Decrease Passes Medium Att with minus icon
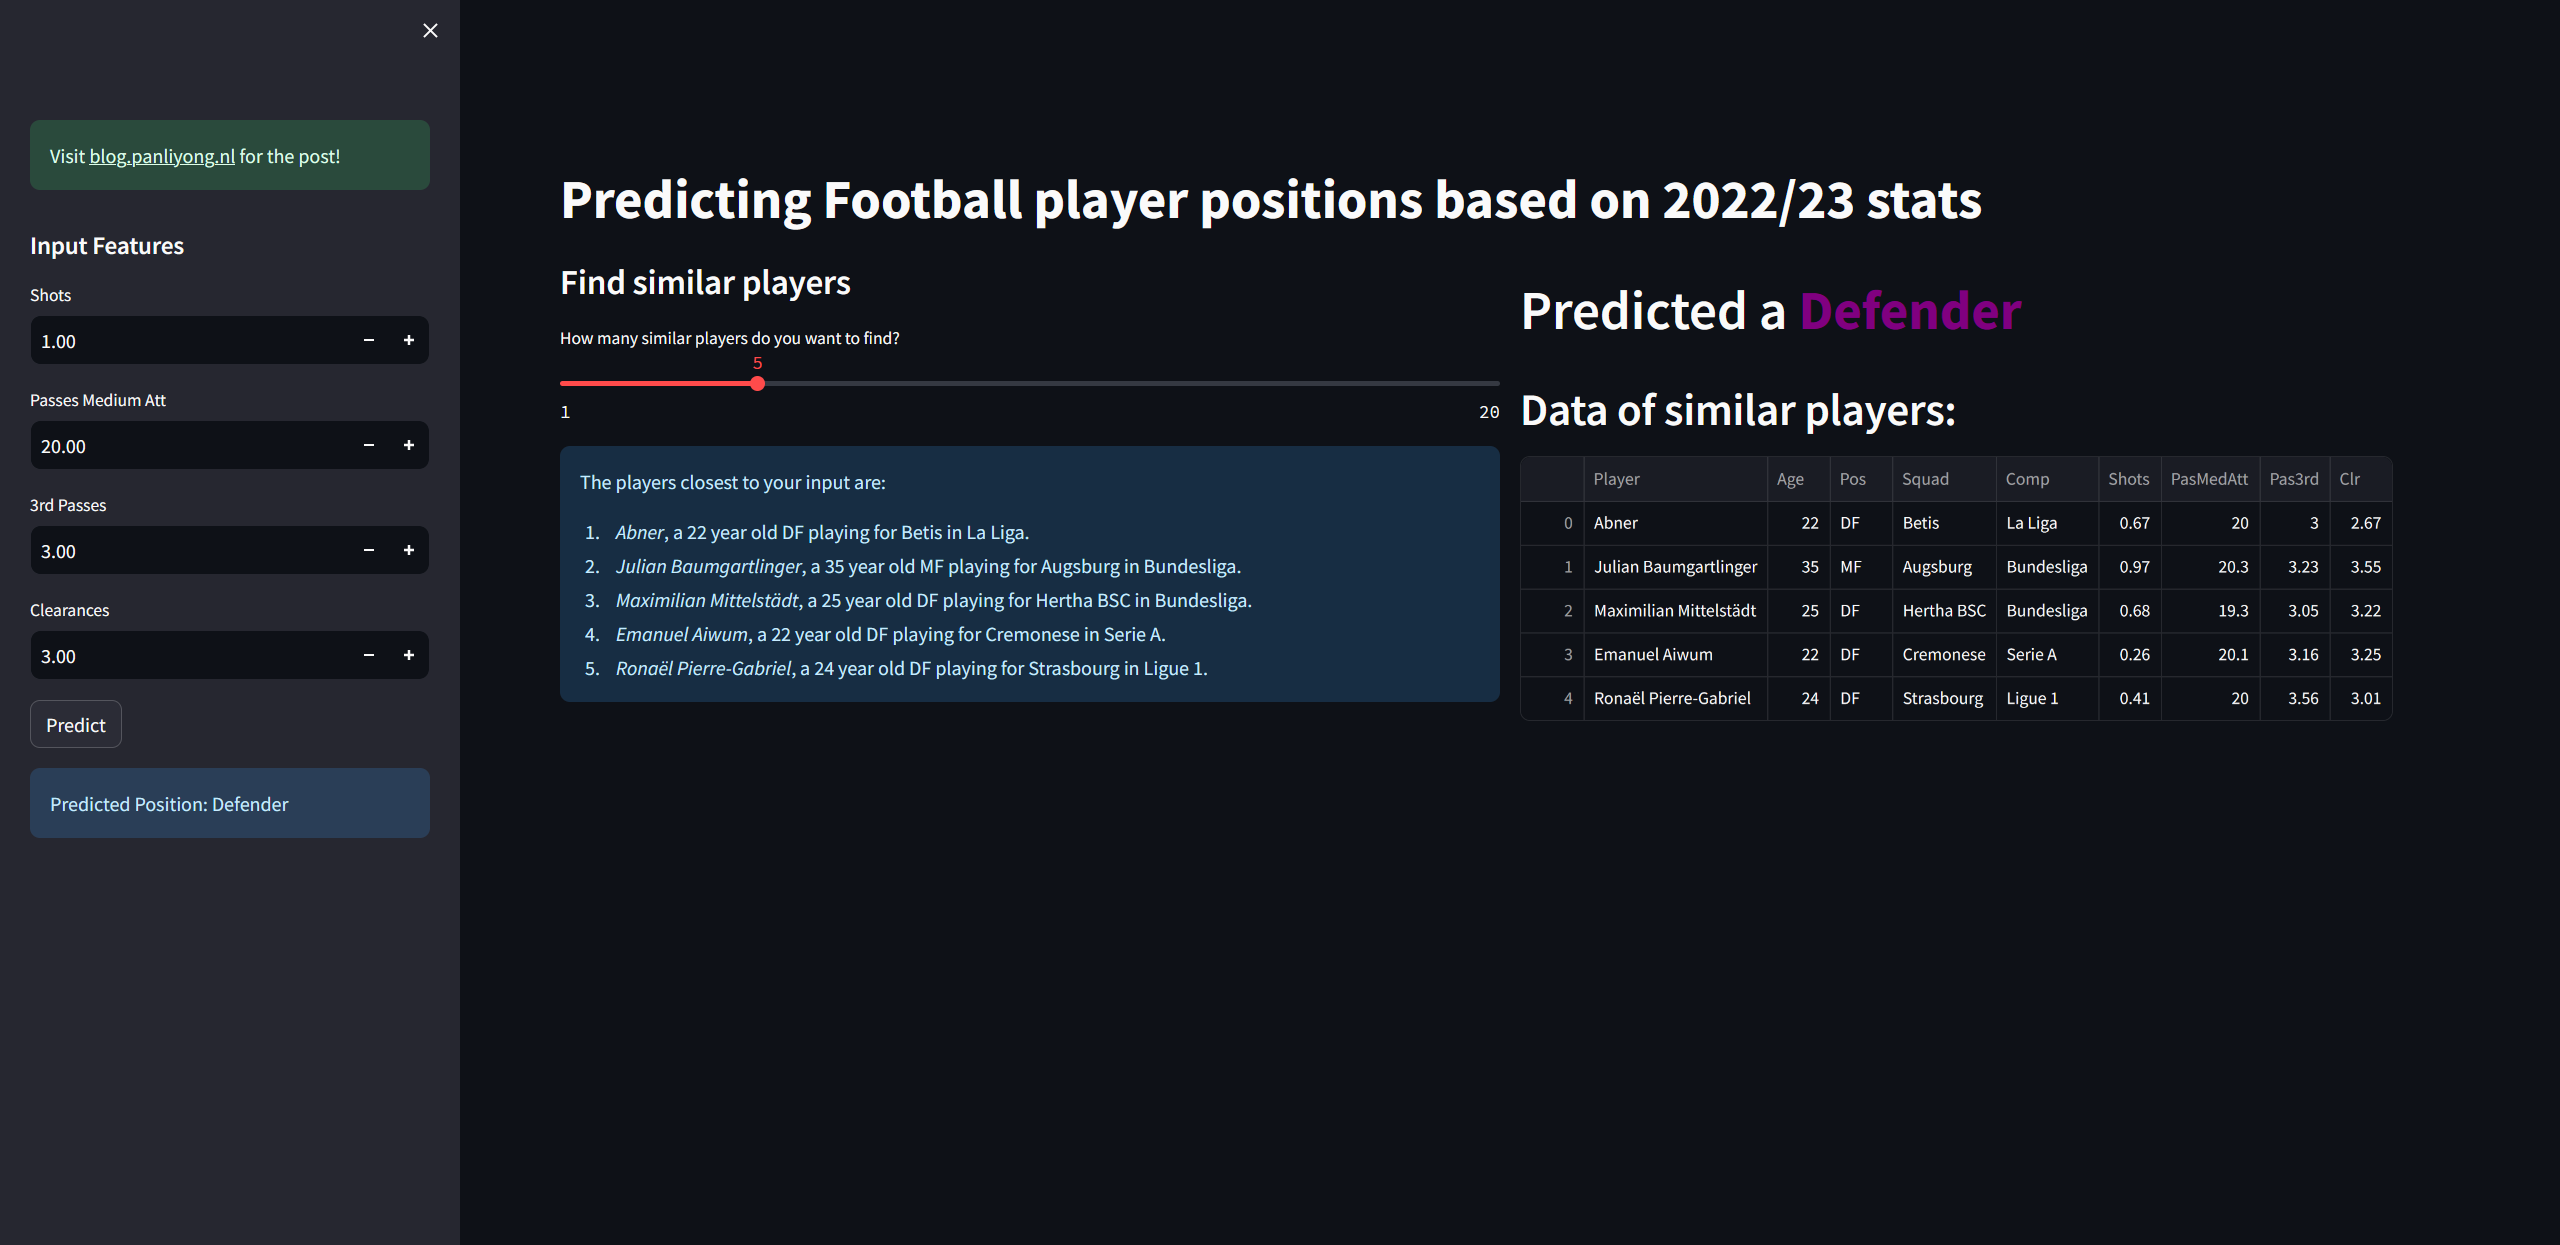The height and width of the screenshot is (1245, 2560). pyautogui.click(x=369, y=446)
